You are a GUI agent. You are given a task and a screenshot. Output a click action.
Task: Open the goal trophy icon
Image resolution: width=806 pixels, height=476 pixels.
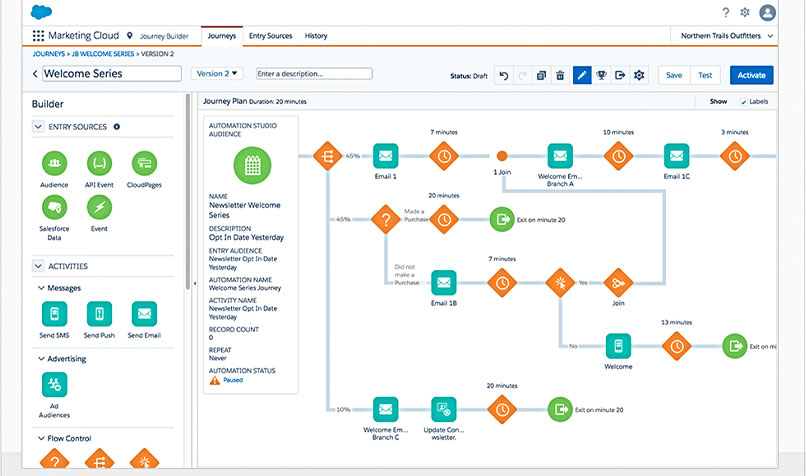[x=601, y=76]
